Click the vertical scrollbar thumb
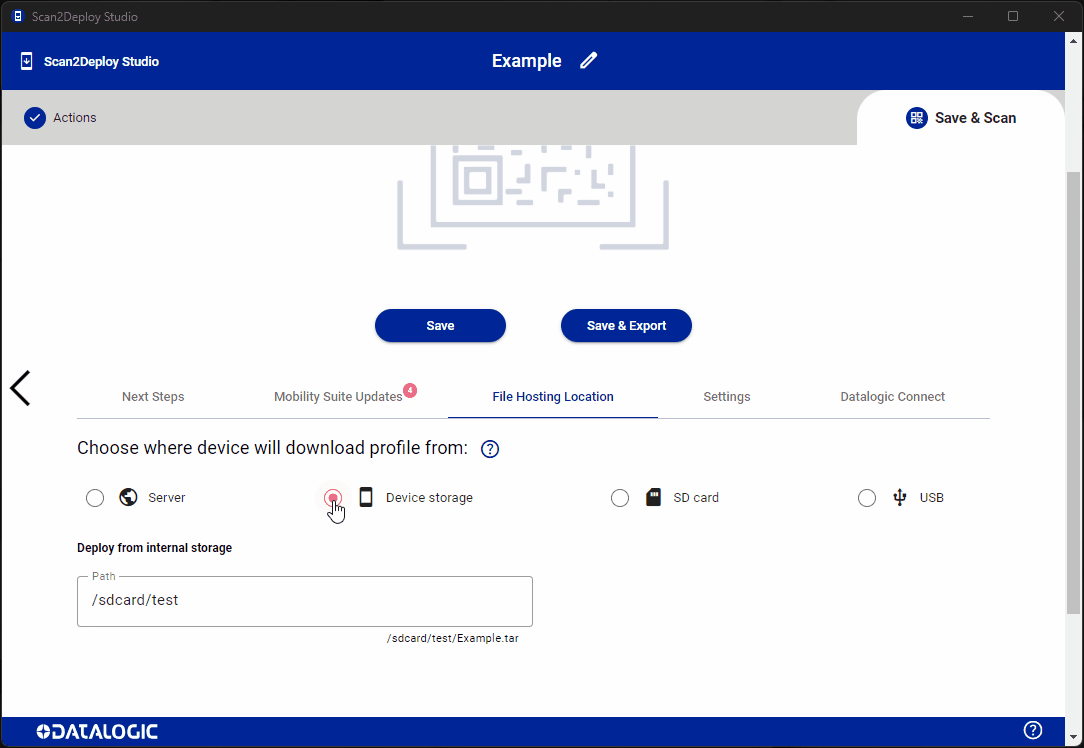This screenshot has width=1084, height=748. (x=1073, y=393)
